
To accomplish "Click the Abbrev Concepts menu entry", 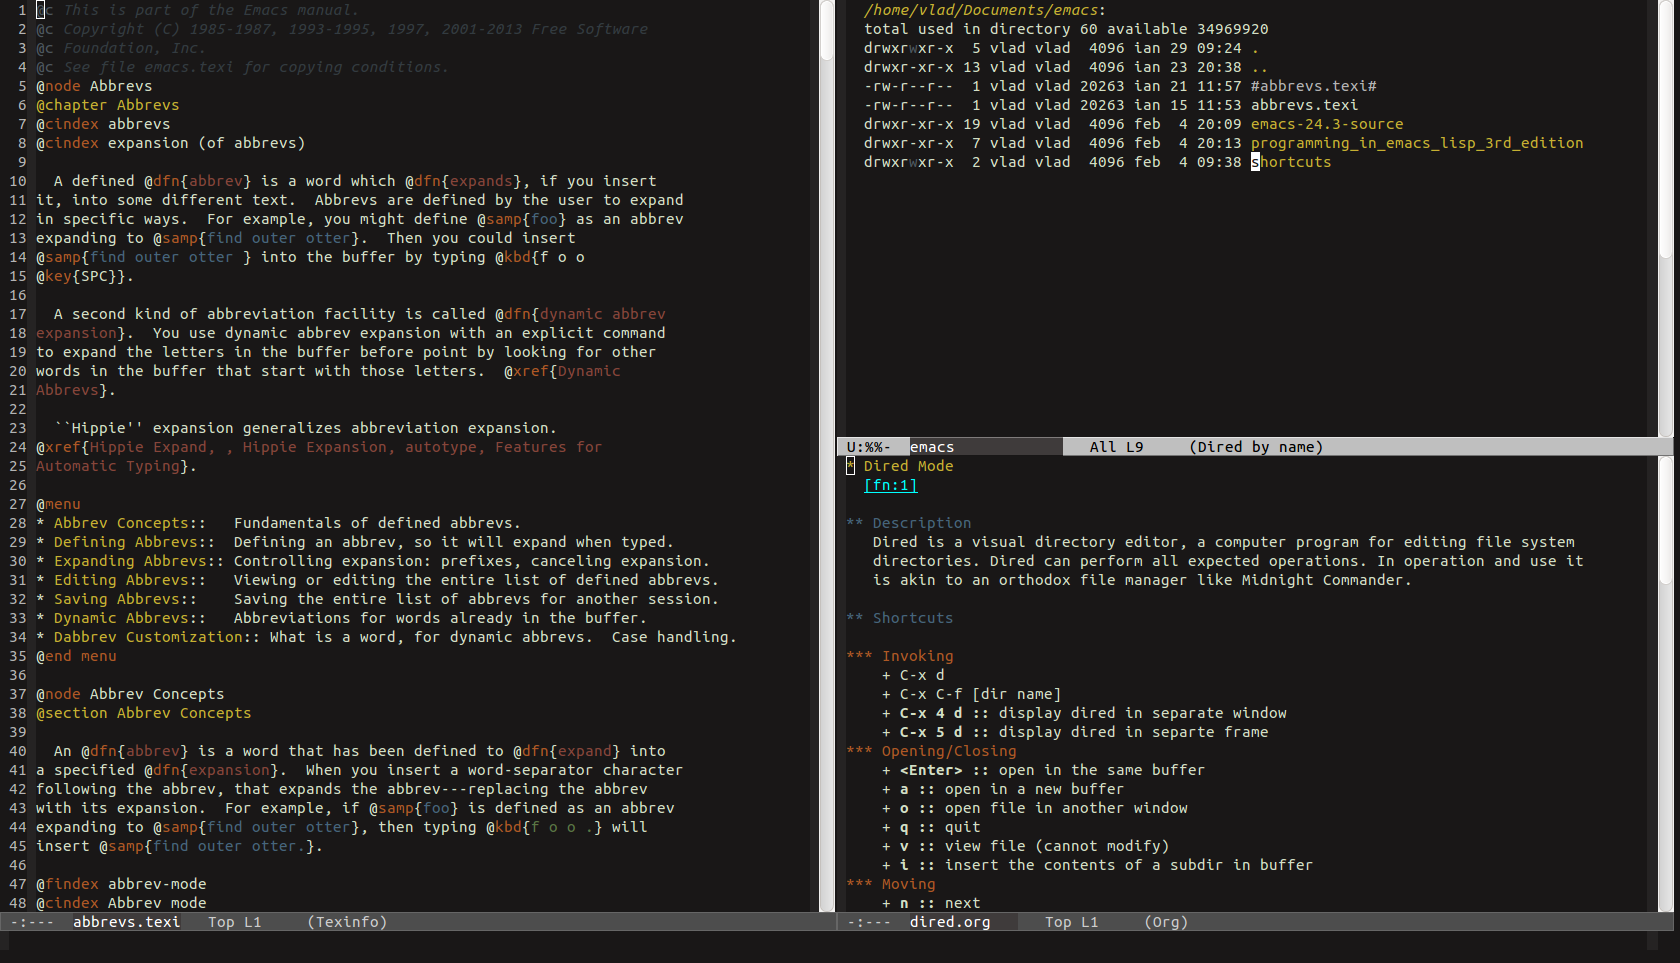I will coord(121,523).
